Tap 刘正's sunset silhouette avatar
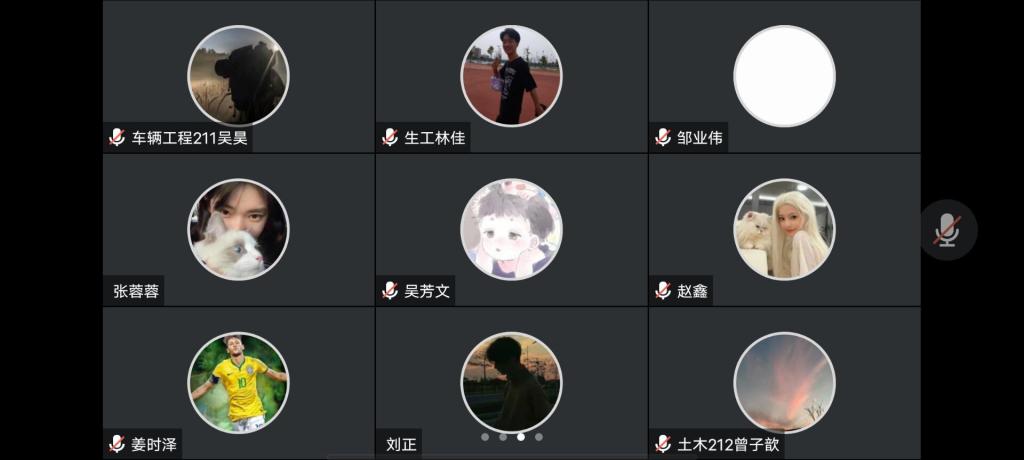The height and width of the screenshot is (460, 1024). pos(511,382)
